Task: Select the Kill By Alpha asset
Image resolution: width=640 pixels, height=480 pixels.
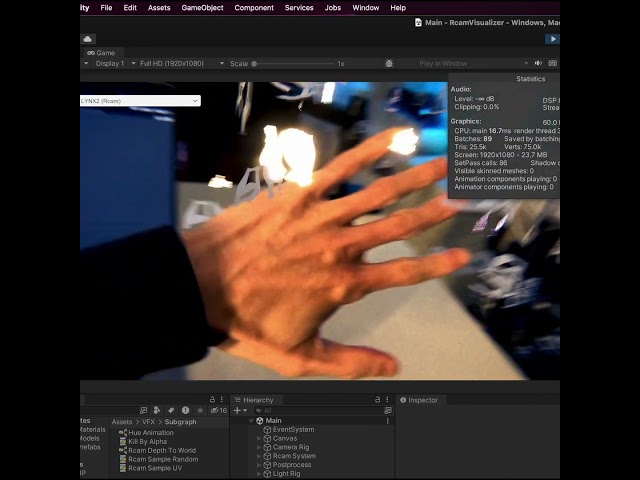Action: pos(147,442)
